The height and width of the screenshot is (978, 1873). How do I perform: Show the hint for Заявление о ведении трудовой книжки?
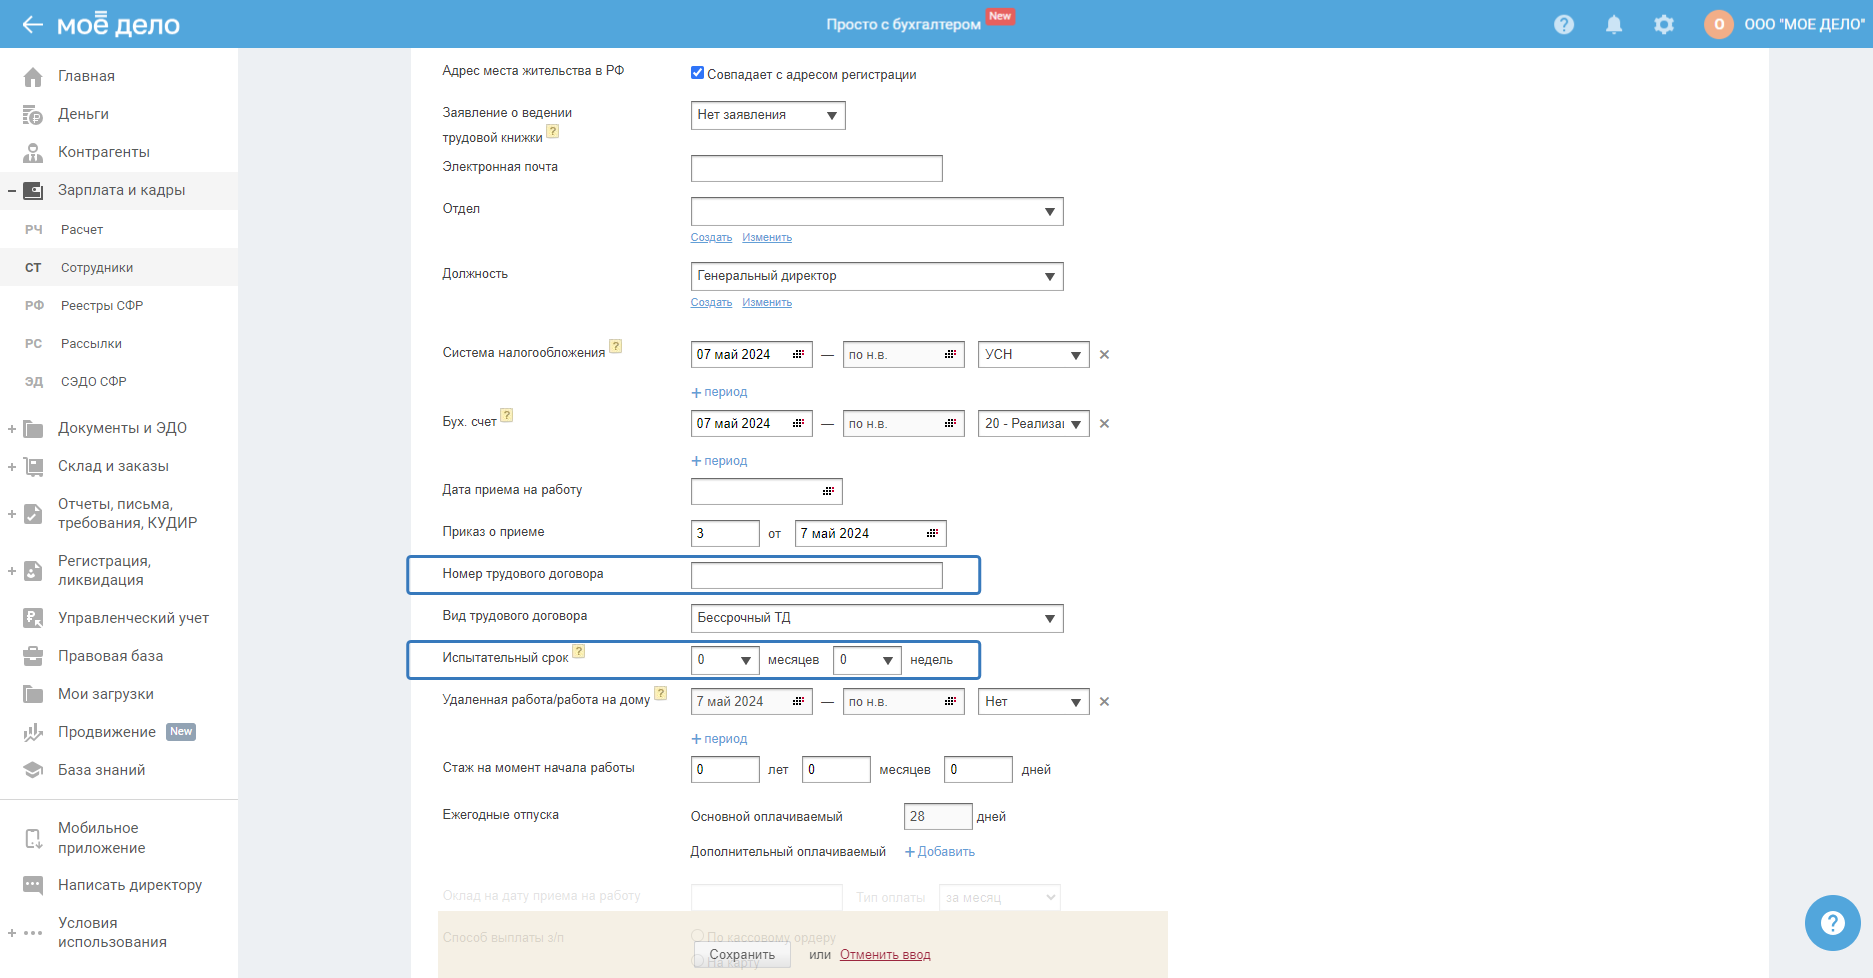(x=553, y=132)
